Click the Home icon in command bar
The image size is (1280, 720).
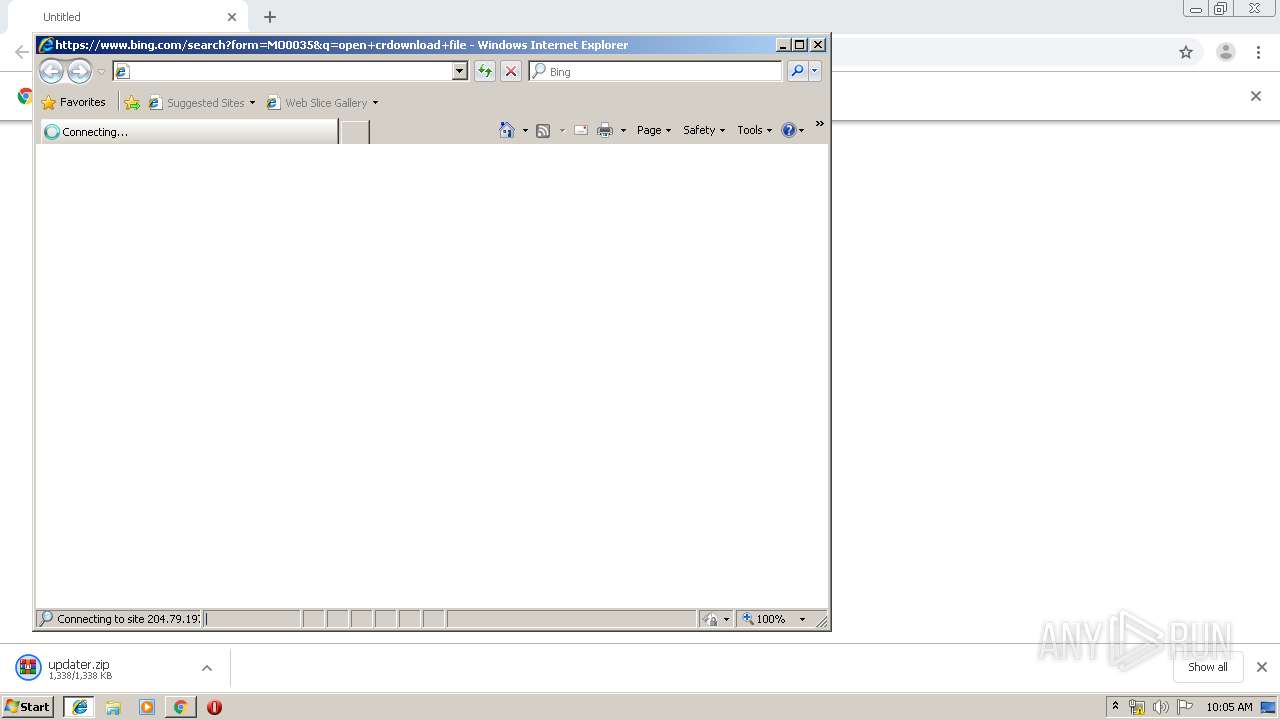(507, 130)
